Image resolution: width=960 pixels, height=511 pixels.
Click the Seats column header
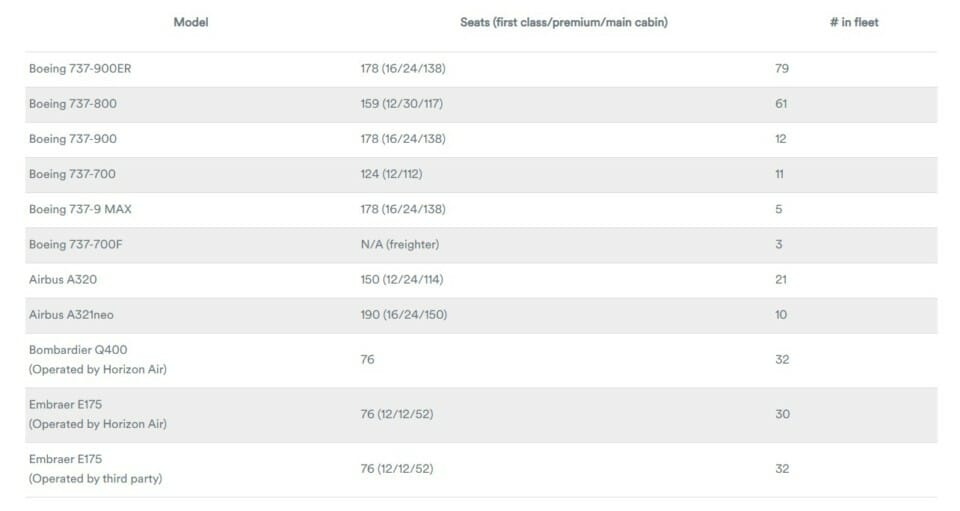[x=564, y=23]
